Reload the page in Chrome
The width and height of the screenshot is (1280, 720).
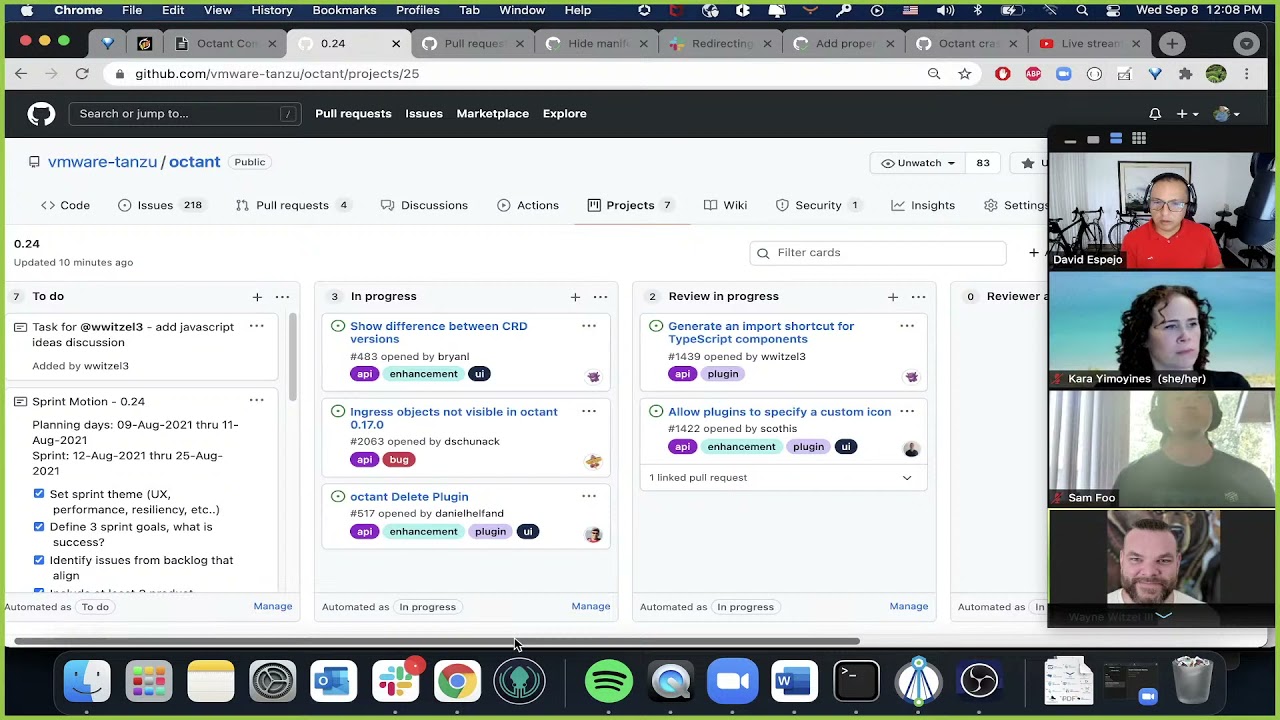(x=82, y=74)
